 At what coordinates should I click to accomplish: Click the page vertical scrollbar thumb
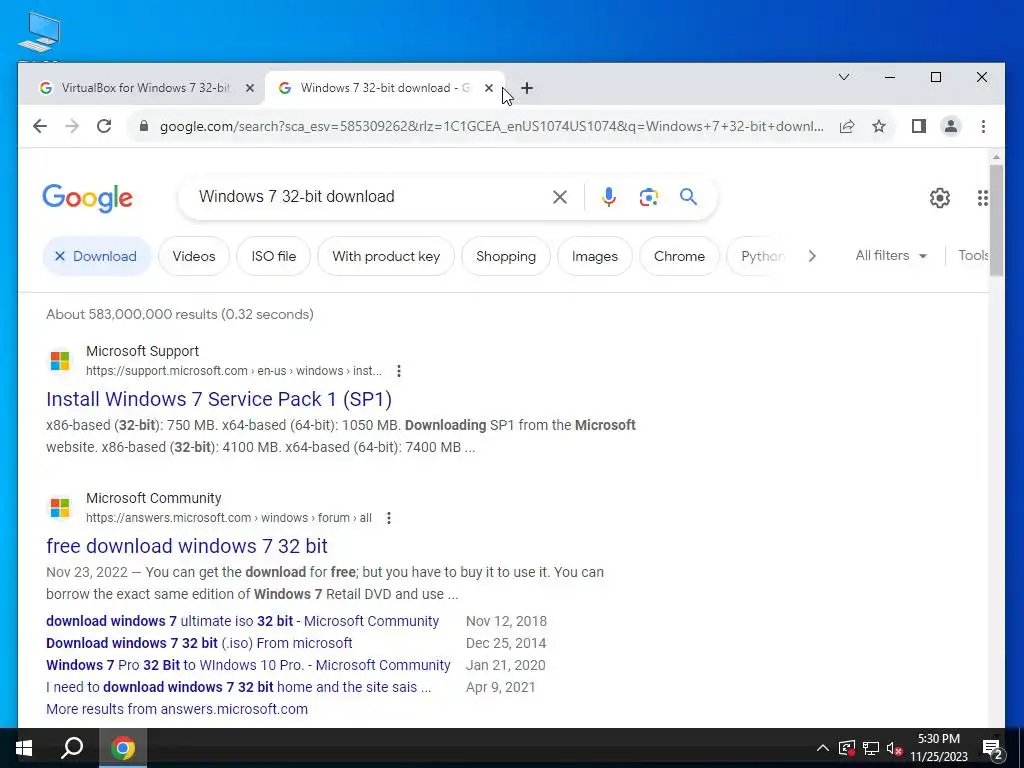coord(996,221)
